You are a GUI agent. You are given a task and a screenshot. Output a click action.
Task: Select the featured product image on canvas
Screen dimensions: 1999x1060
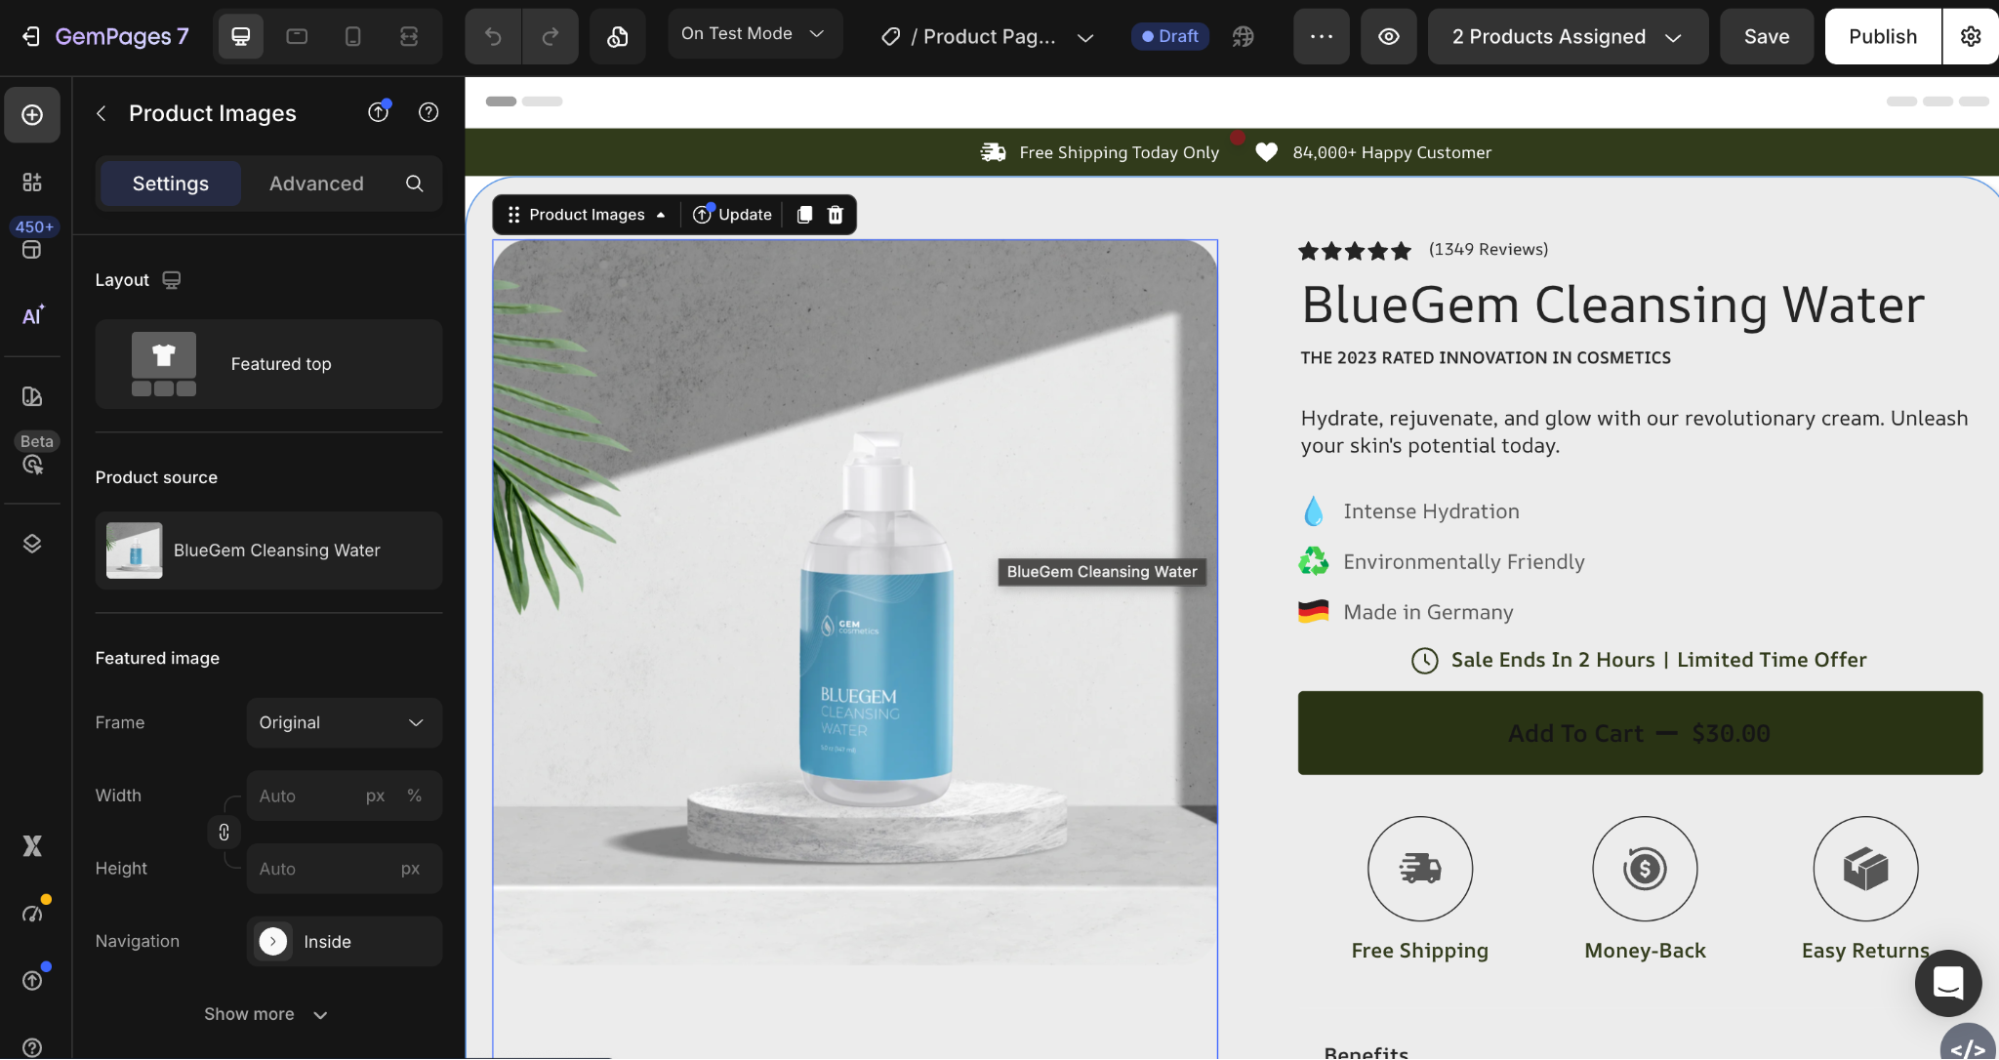tap(855, 602)
